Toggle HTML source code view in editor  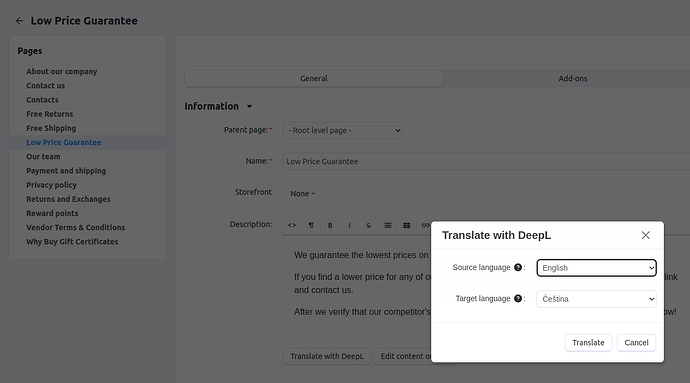pyautogui.click(x=292, y=225)
